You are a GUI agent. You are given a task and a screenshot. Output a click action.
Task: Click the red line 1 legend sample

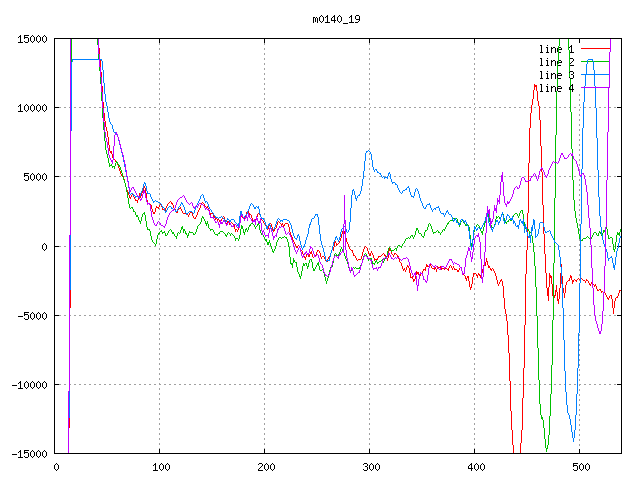pyautogui.click(x=595, y=49)
